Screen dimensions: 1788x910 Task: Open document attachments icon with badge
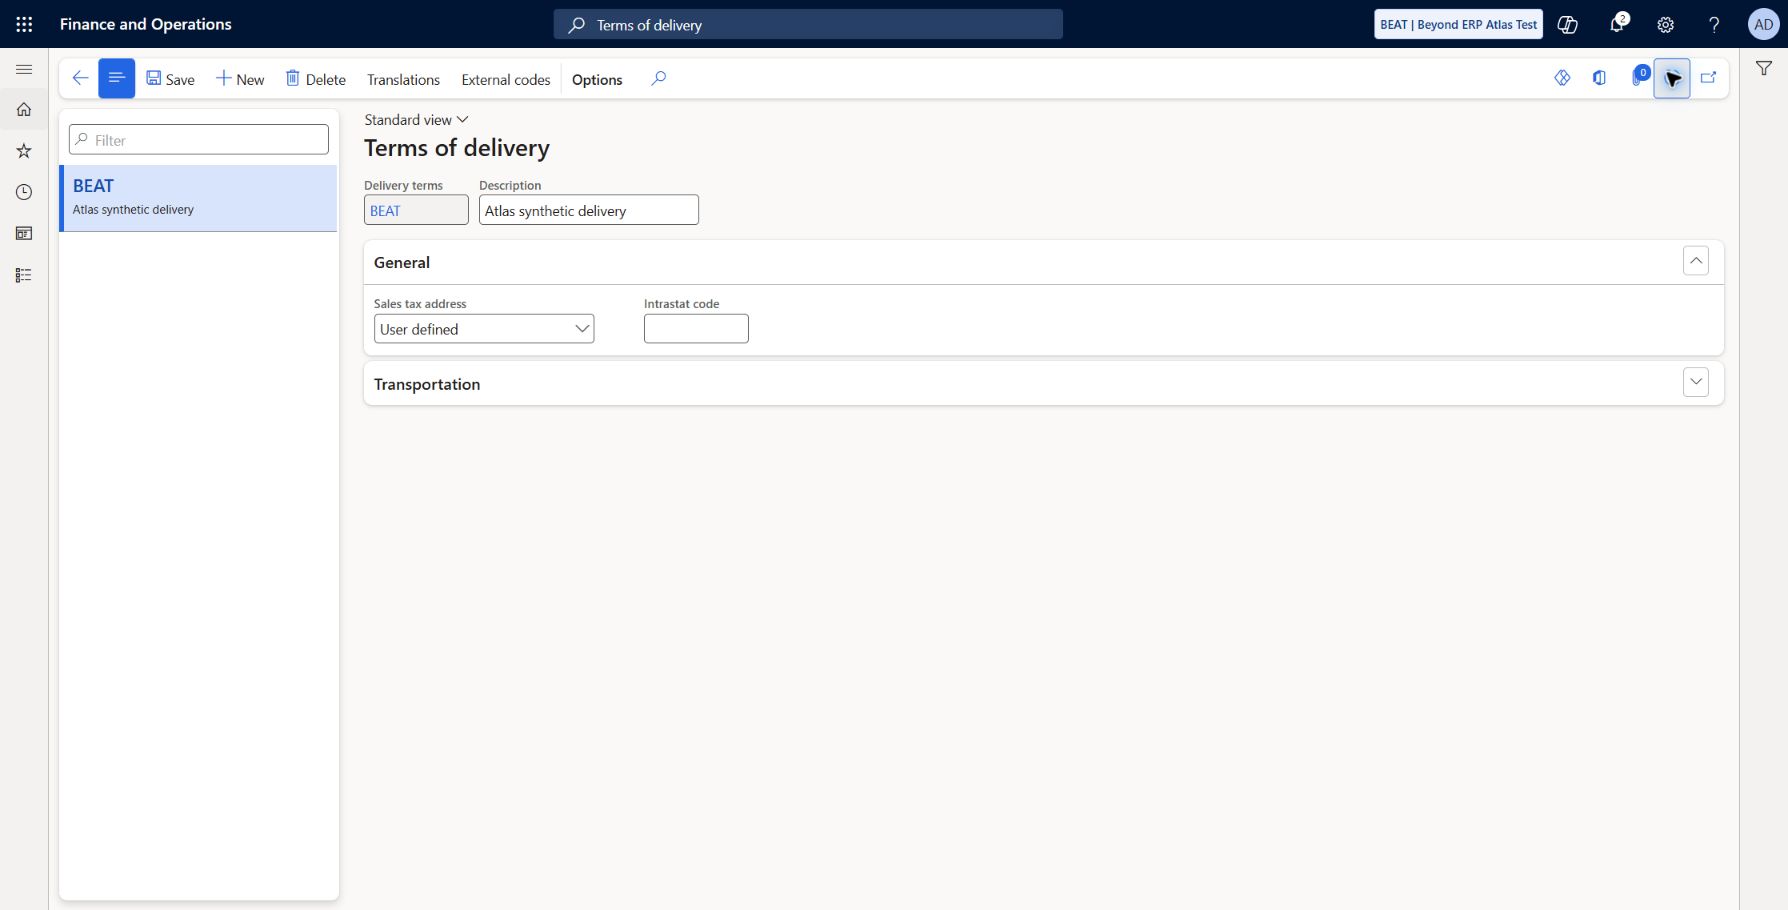(1638, 77)
